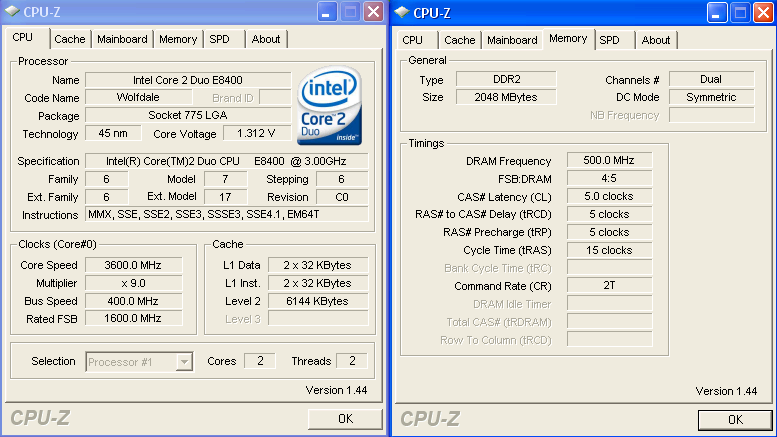Open Cache tab in right window
The width and height of the screenshot is (777, 437).
pyautogui.click(x=460, y=40)
